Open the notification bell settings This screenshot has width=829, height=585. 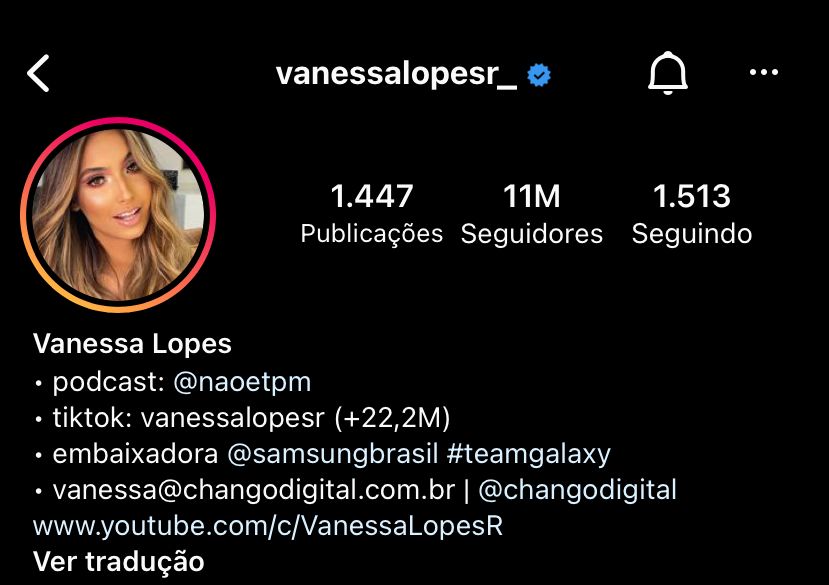click(x=668, y=73)
